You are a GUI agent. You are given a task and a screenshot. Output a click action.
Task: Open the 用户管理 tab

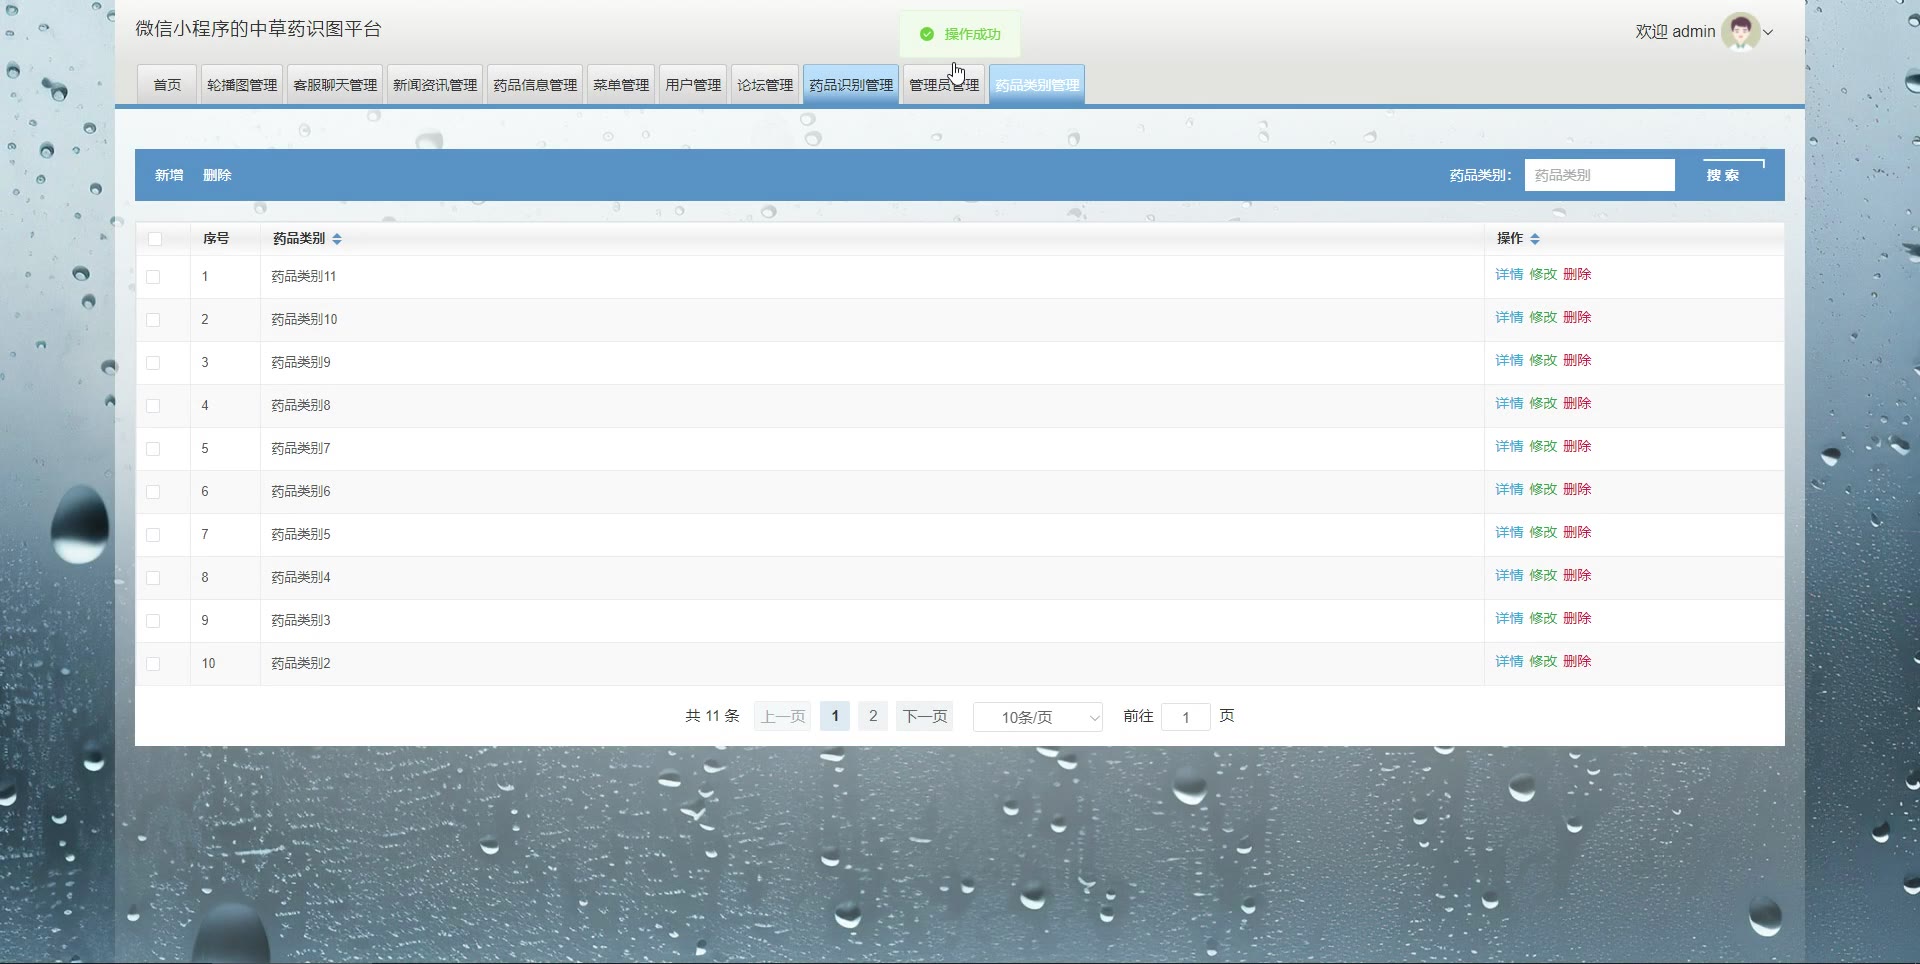click(x=693, y=85)
